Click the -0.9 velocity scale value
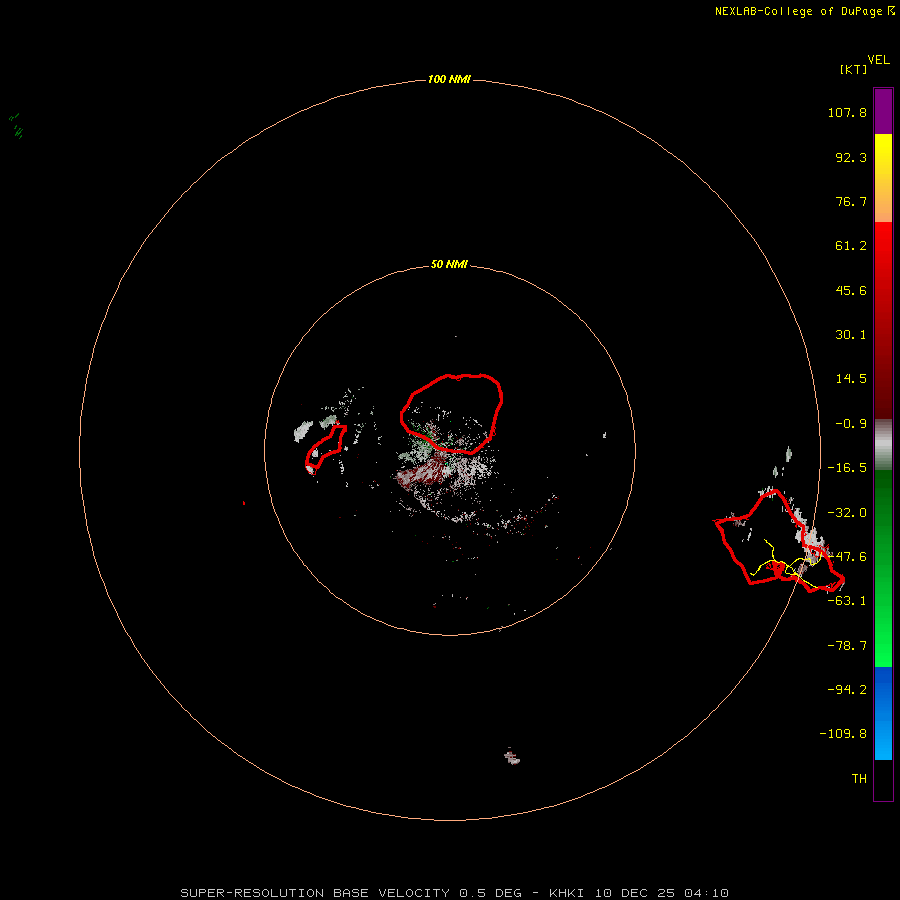The image size is (900, 900). (851, 424)
